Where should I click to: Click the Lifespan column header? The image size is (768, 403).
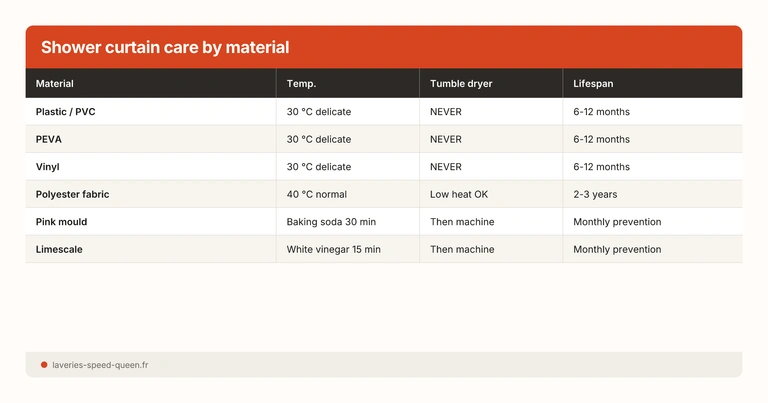[594, 84]
